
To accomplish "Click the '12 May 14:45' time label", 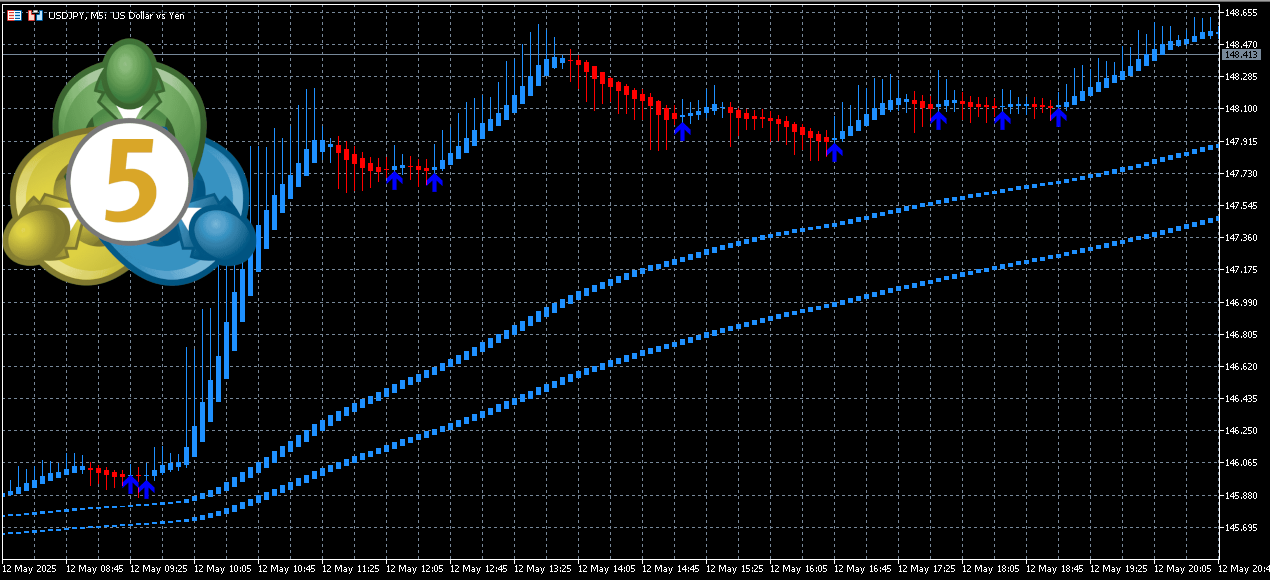I will click(x=671, y=569).
